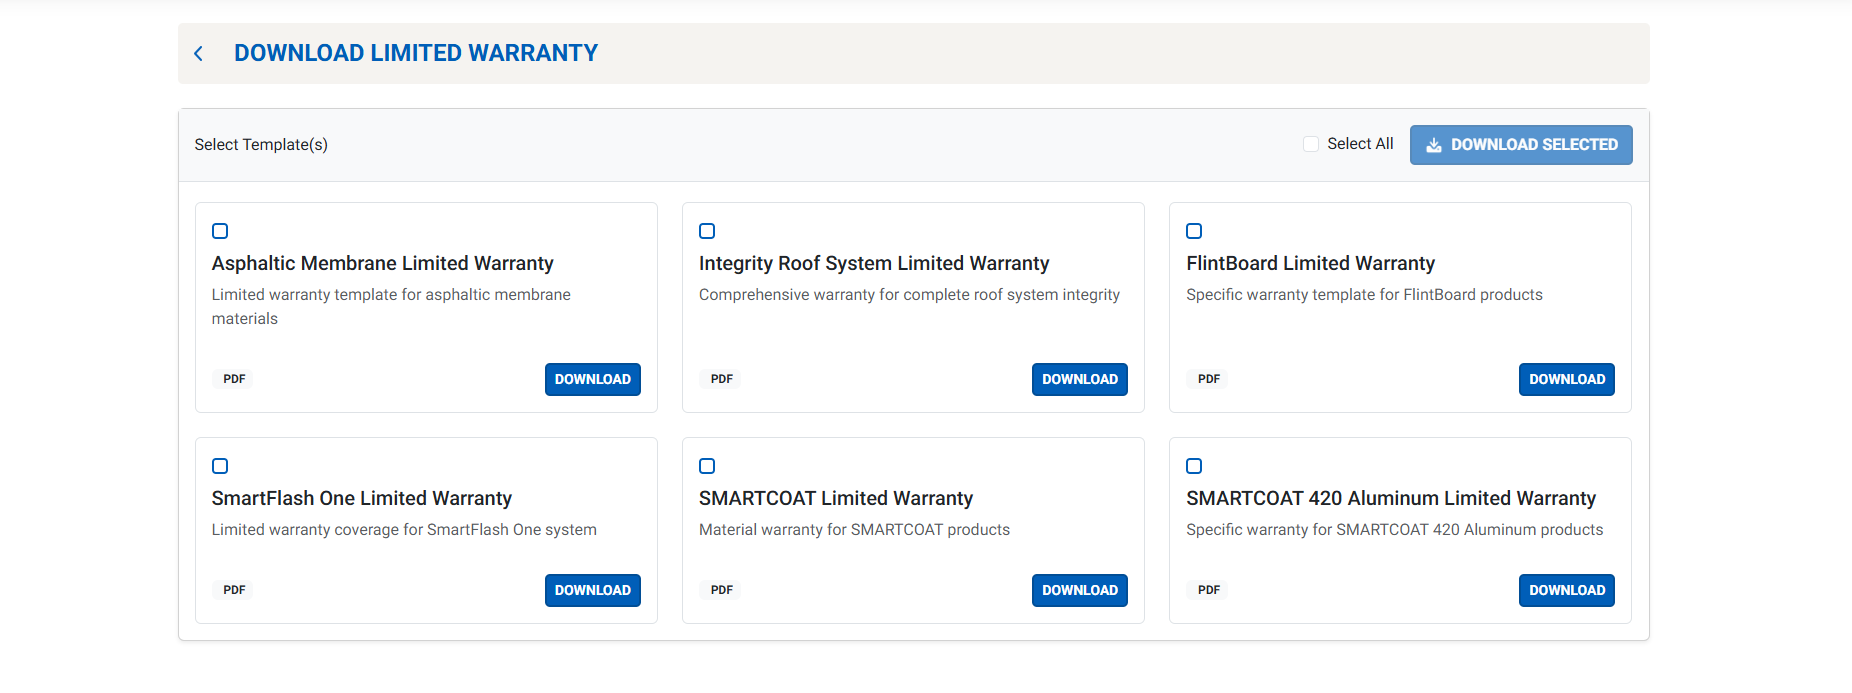Image resolution: width=1852 pixels, height=693 pixels.
Task: Click the FlintBoard Limited Warranty title
Action: point(1310,263)
